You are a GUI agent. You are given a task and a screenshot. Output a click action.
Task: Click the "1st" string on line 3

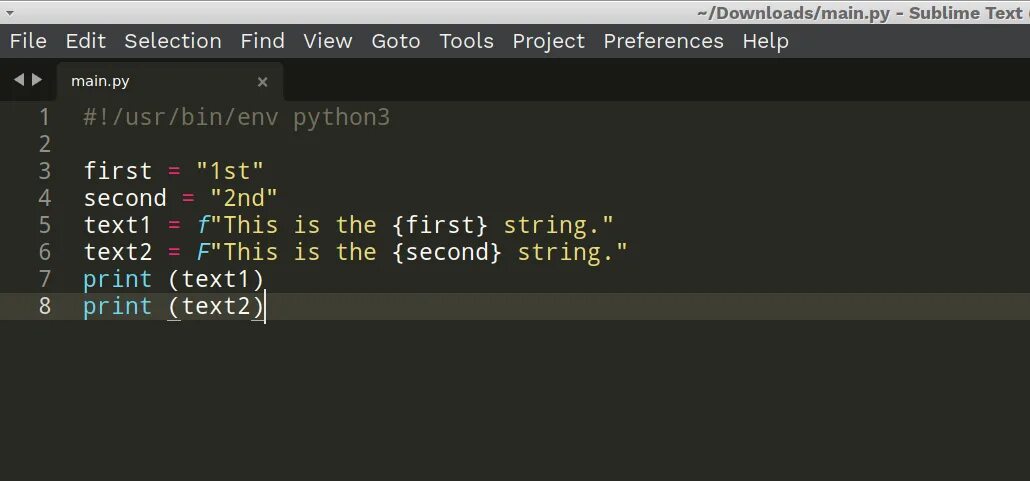pos(230,171)
